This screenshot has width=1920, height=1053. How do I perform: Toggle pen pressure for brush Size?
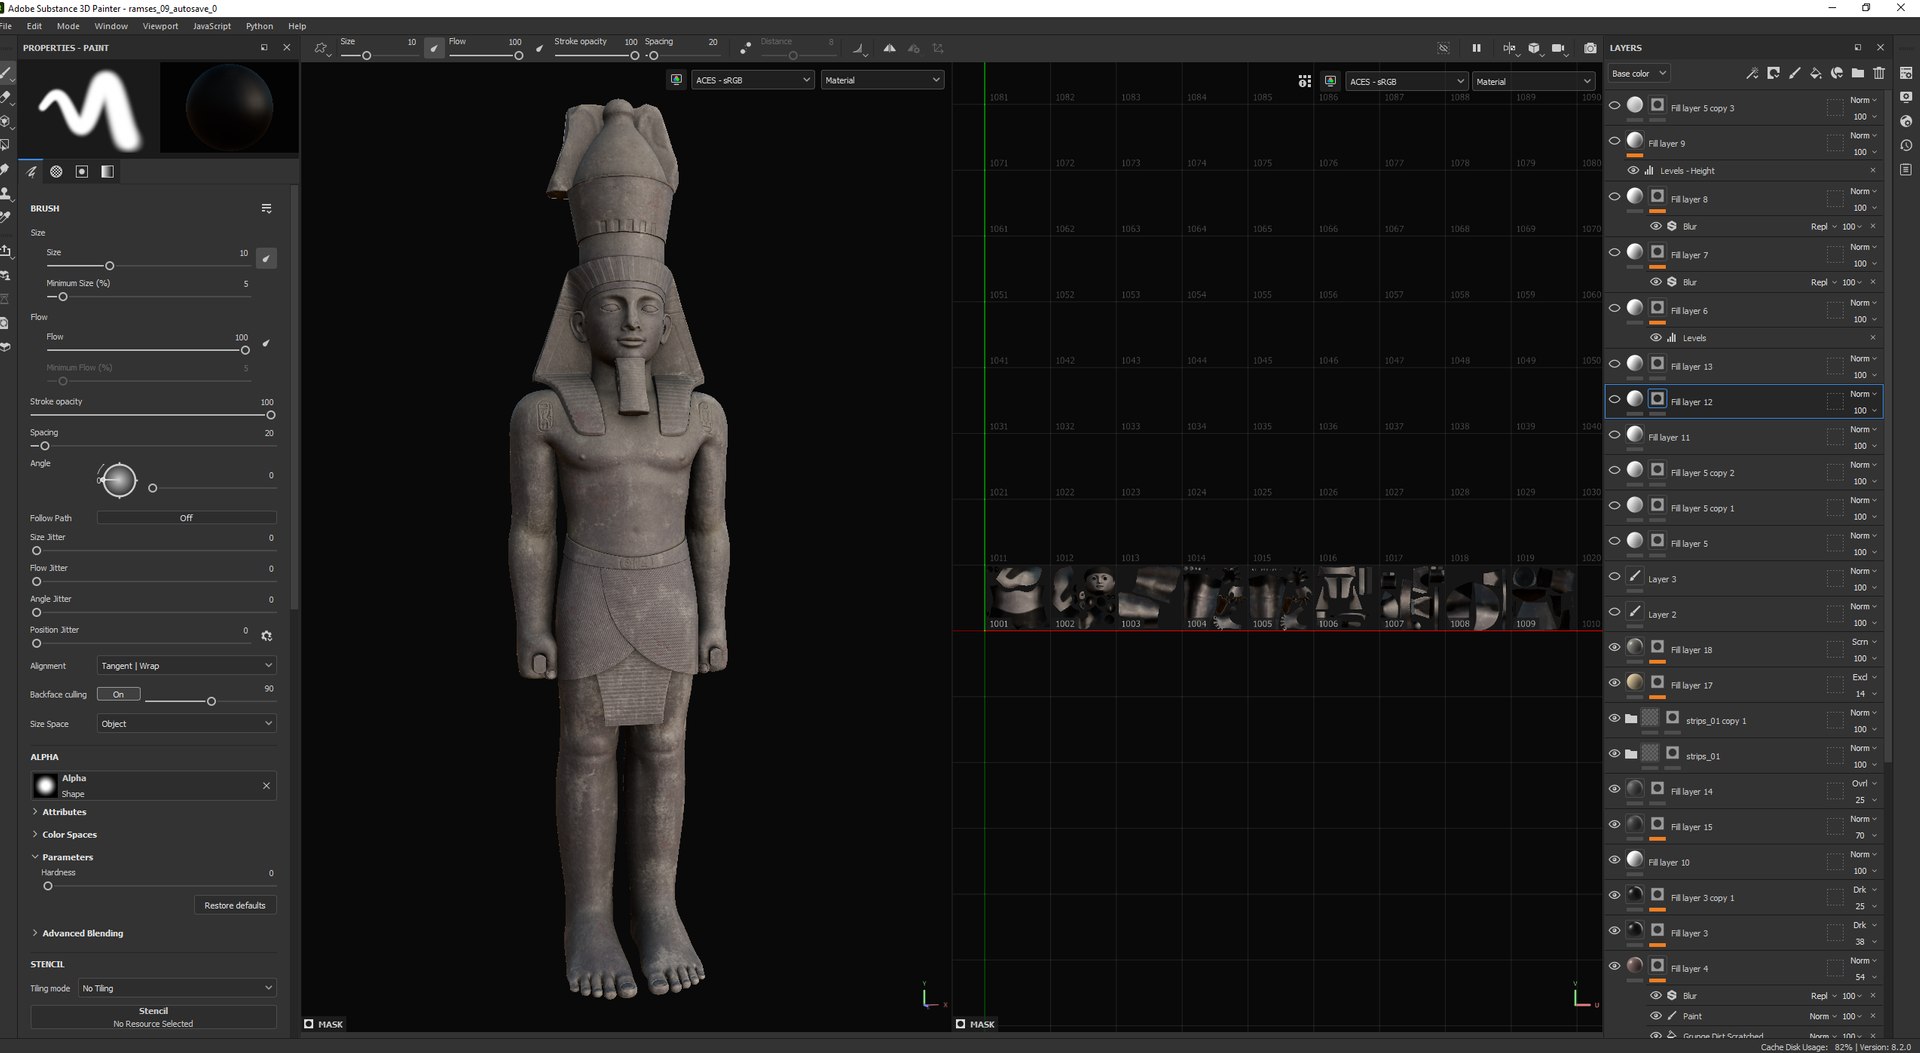pyautogui.click(x=266, y=258)
